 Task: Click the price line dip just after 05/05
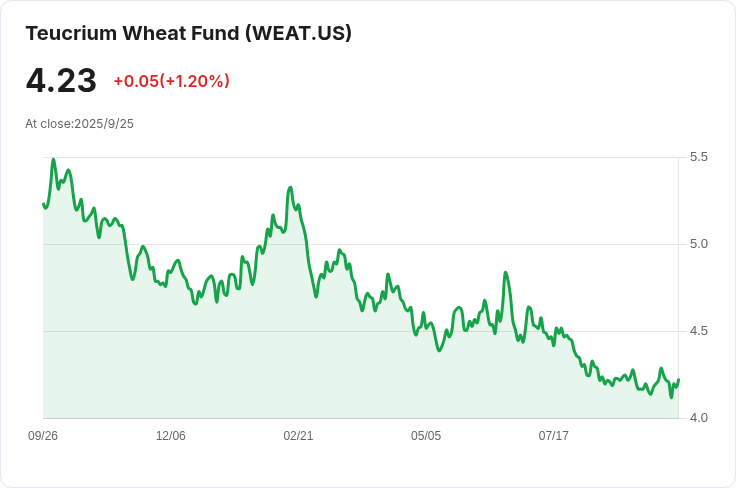(439, 350)
